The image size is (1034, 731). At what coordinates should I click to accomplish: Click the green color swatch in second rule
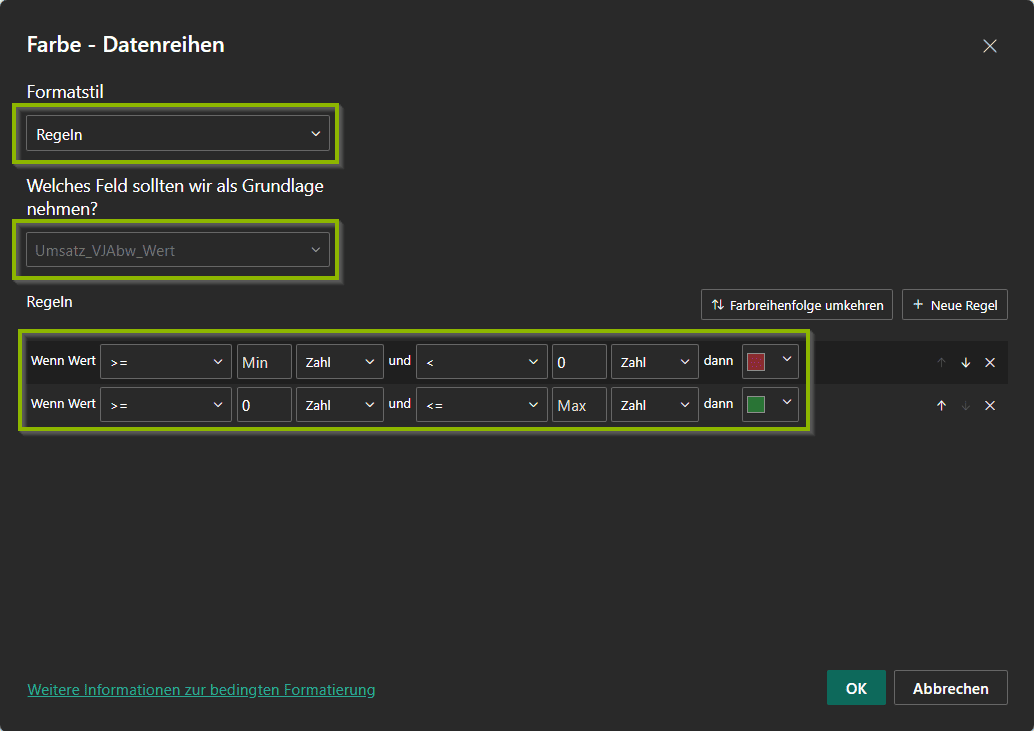pyautogui.click(x=756, y=405)
